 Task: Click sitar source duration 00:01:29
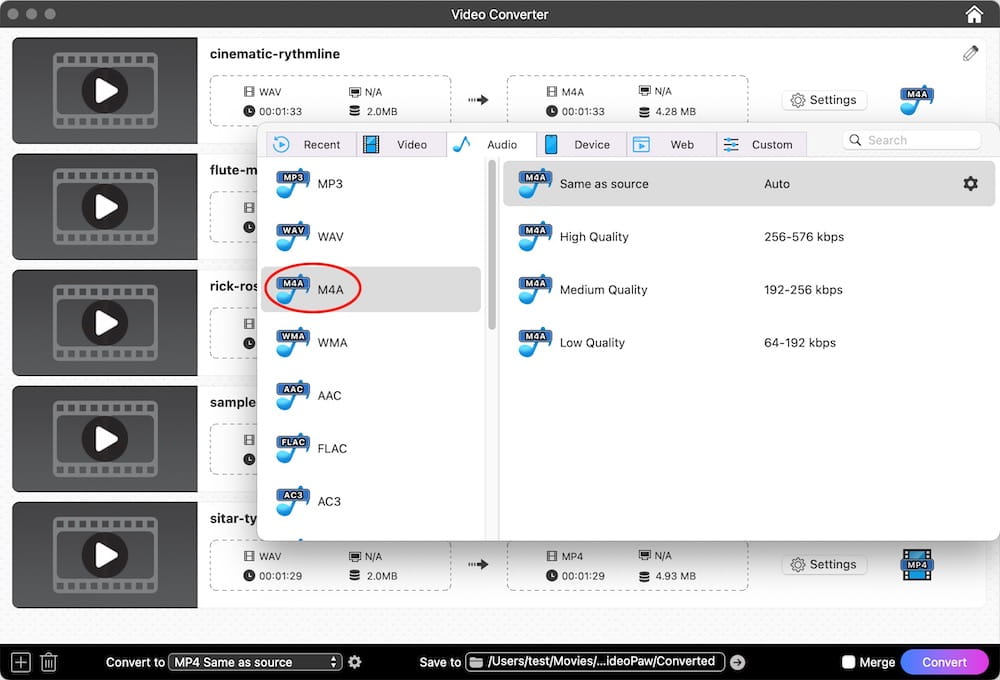coord(281,576)
